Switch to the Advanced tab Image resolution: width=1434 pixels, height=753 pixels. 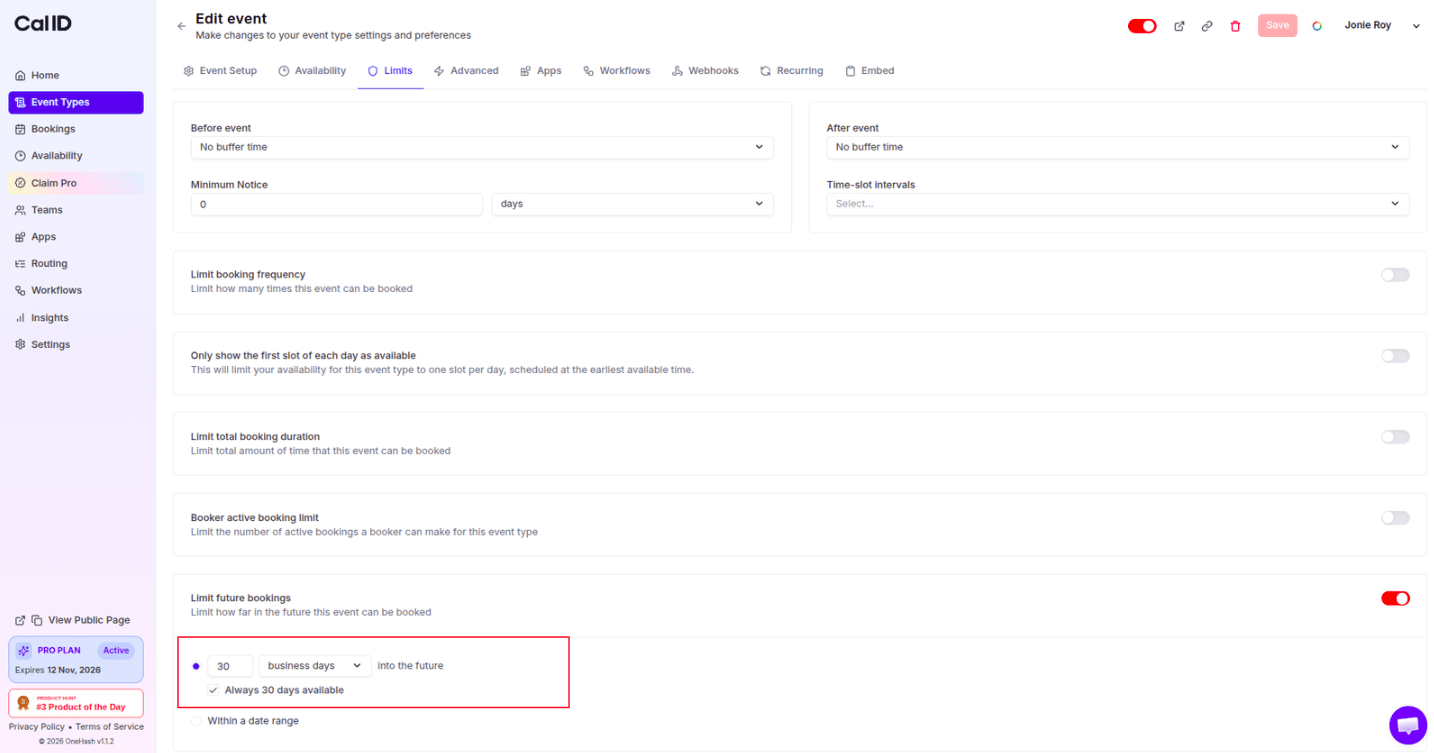[x=466, y=71]
